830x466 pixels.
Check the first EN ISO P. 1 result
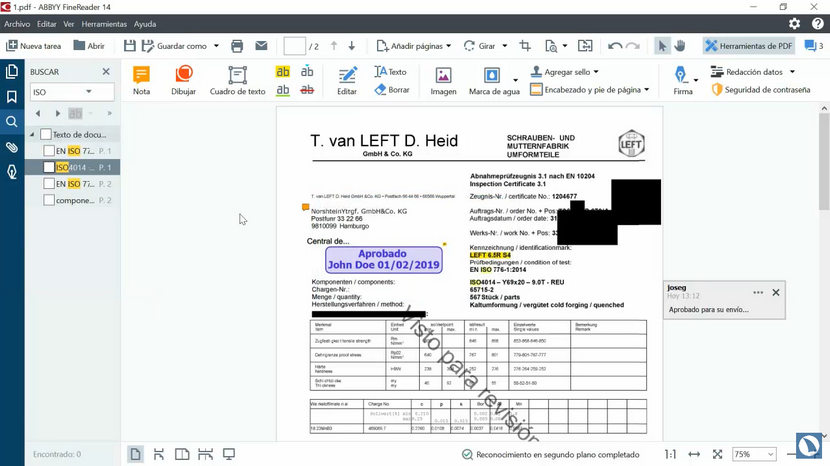coord(49,151)
